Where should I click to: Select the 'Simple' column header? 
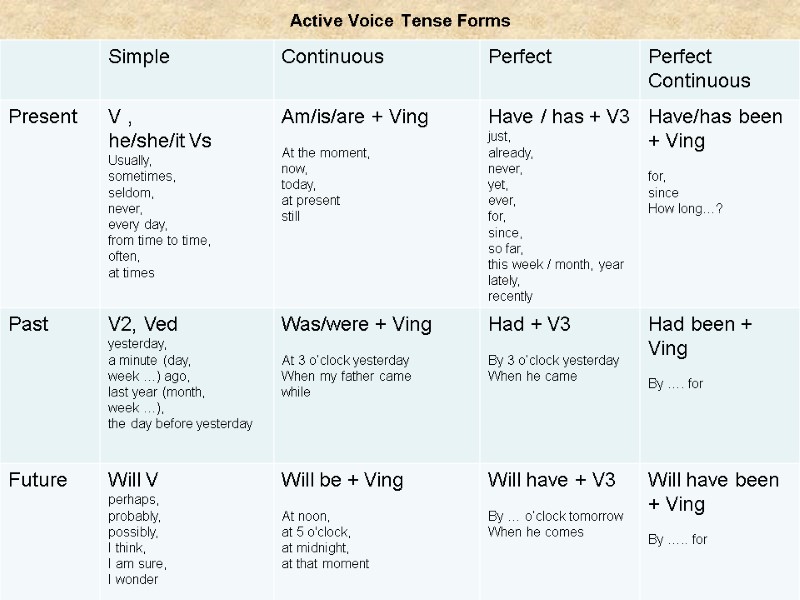[x=139, y=57]
